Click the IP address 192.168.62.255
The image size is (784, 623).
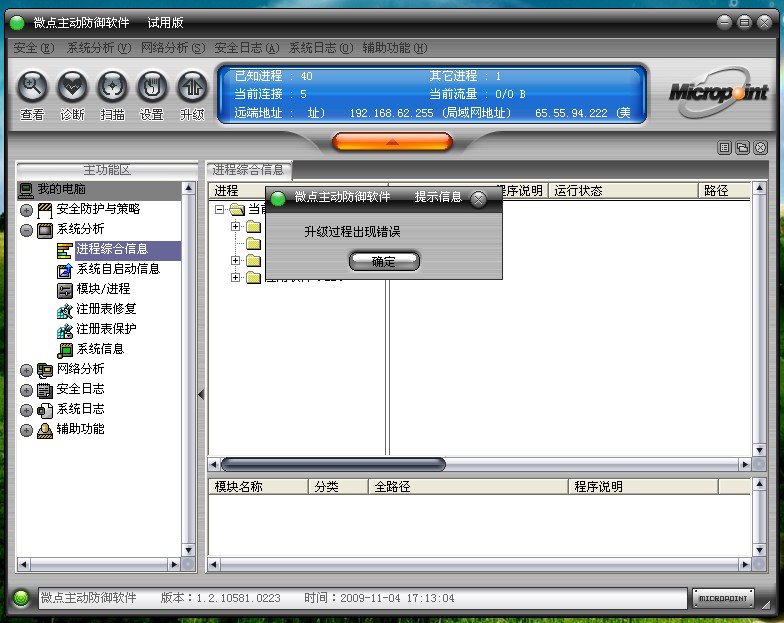click(x=392, y=113)
